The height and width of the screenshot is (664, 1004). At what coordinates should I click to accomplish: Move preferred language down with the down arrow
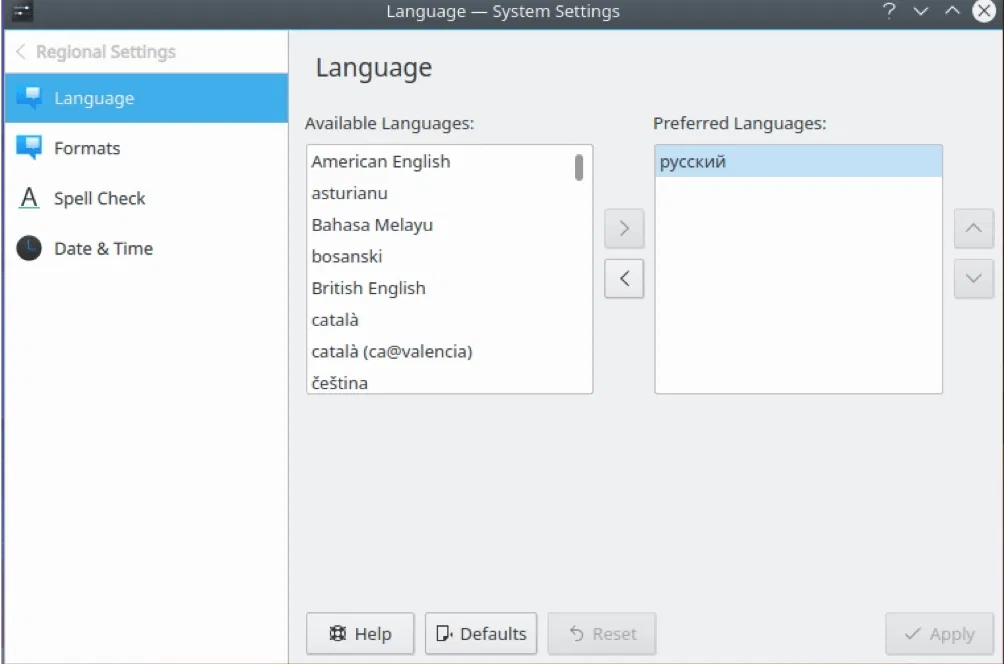click(x=973, y=279)
